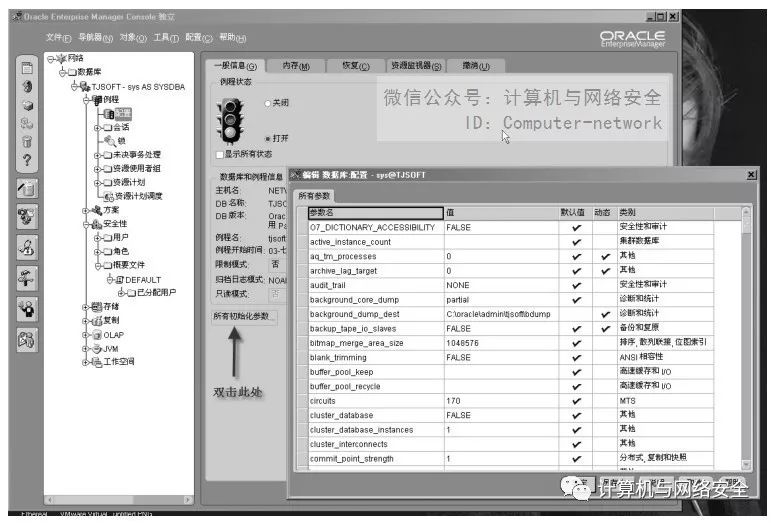The image size is (774, 523).
Task: Toggle the 显示所有状态 checkbox
Action: 220,155
